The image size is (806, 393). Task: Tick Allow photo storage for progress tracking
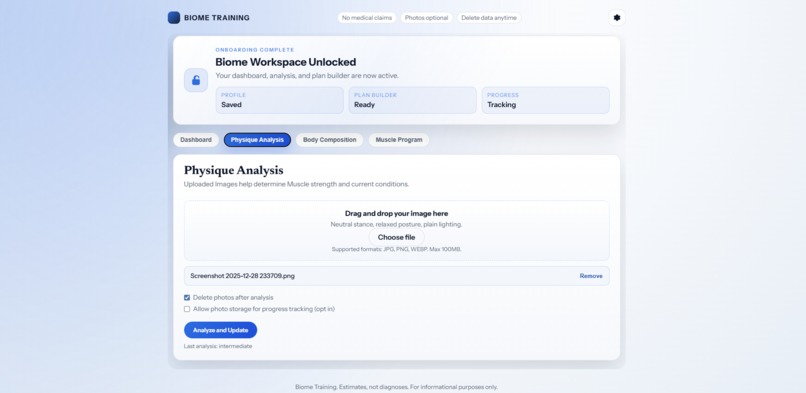pos(187,309)
